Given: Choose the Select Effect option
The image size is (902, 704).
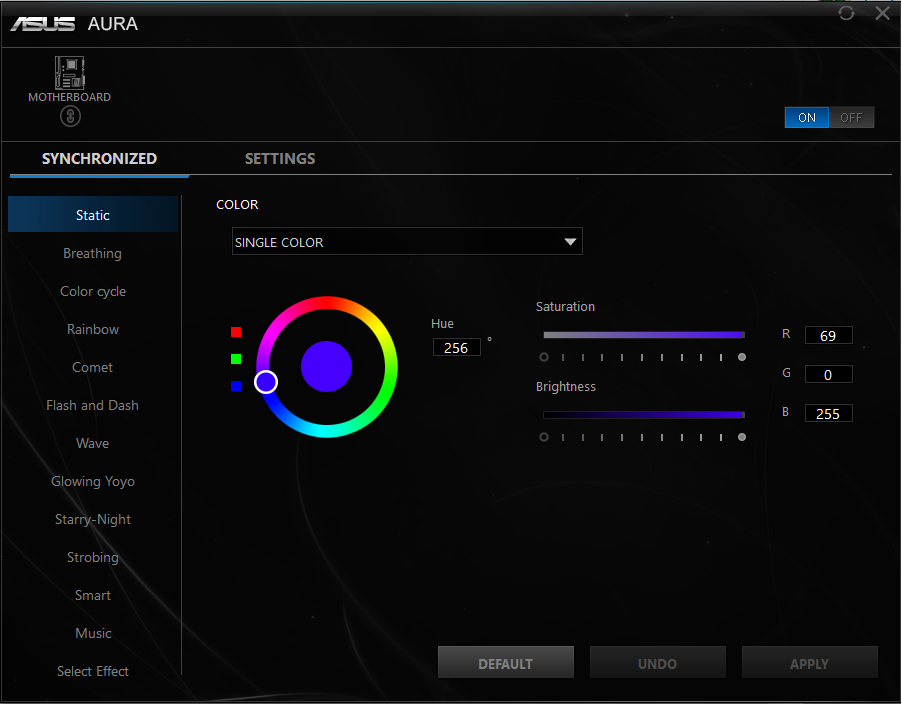Looking at the screenshot, I should (x=93, y=671).
